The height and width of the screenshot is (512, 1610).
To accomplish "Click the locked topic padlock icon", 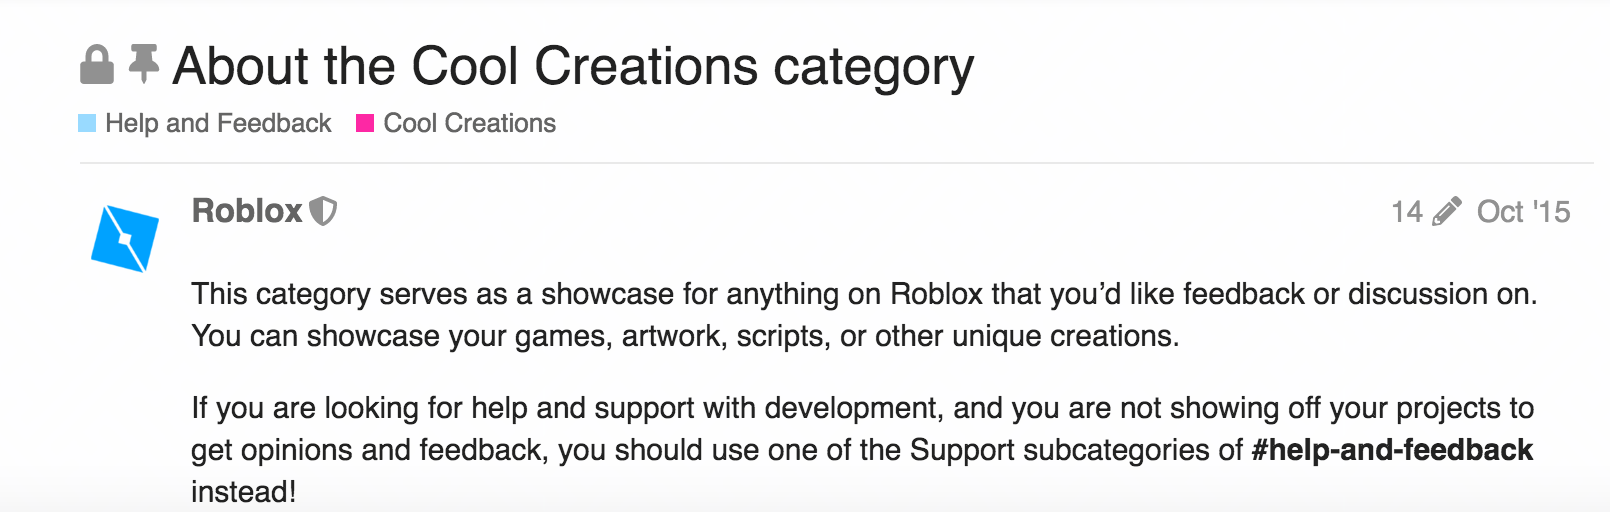I will click(x=96, y=65).
